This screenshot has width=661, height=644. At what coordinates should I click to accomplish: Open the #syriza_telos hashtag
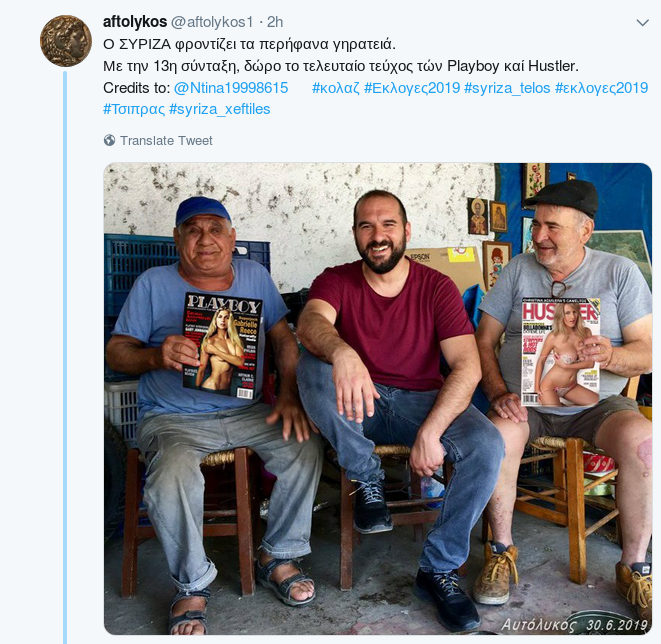(507, 88)
